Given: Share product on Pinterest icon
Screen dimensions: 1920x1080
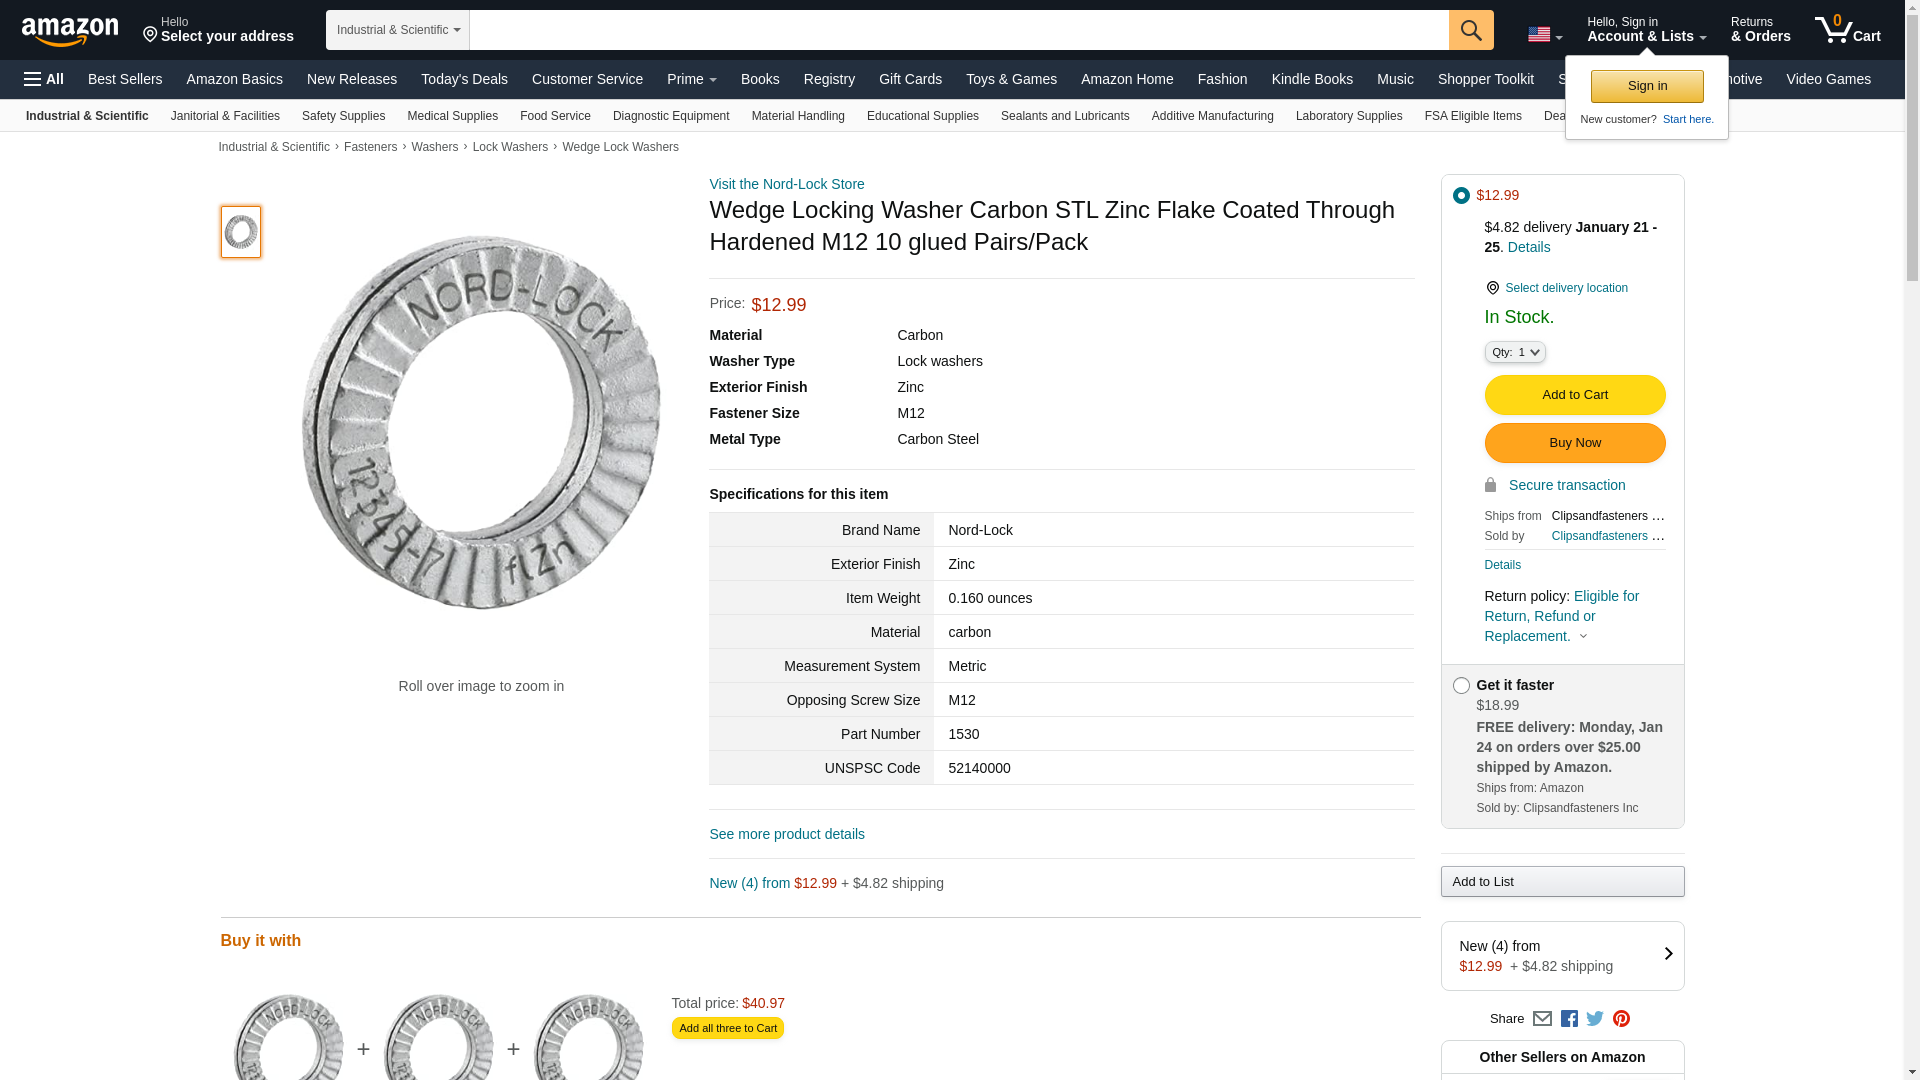Looking at the screenshot, I should (1621, 1018).
